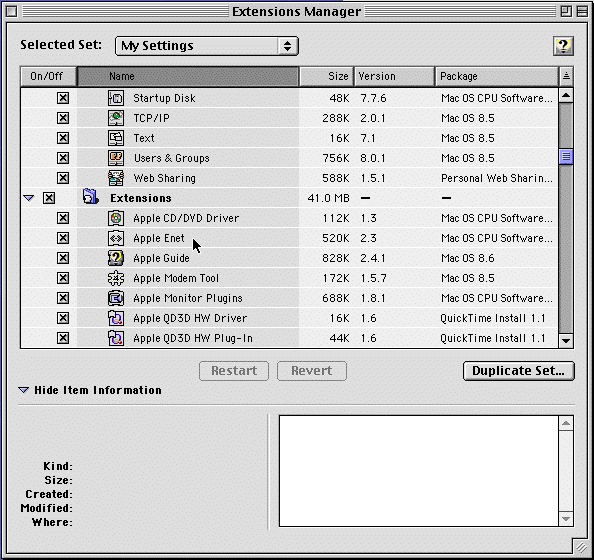Click the window zoom box
594x560 pixels.
point(566,12)
